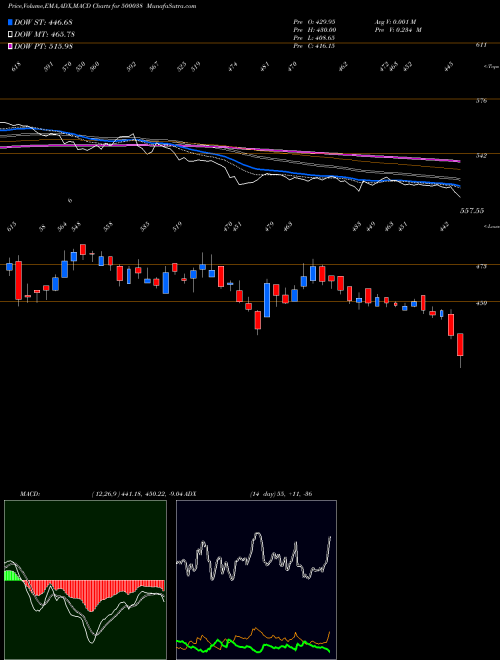
Task: Open the MACD histogram chart panel
Action: (85, 580)
